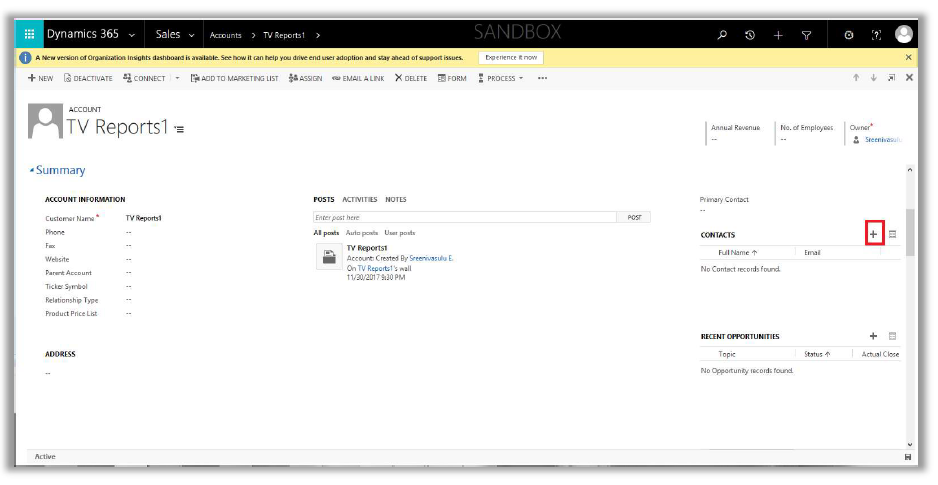Image resolution: width=938 pixels, height=485 pixels.
Task: Click the Post button
Action: pos(634,217)
